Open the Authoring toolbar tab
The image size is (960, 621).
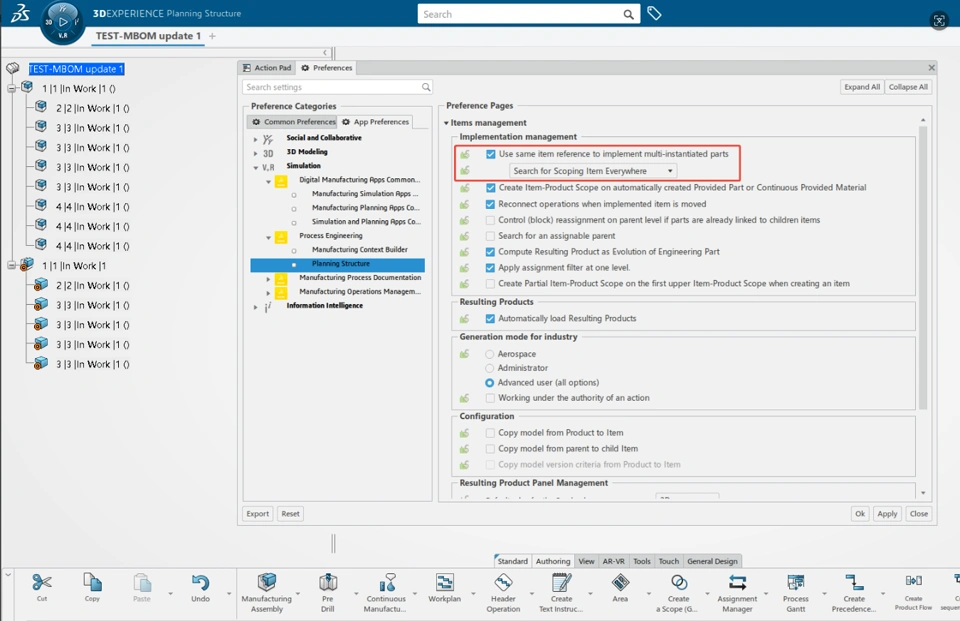[552, 561]
